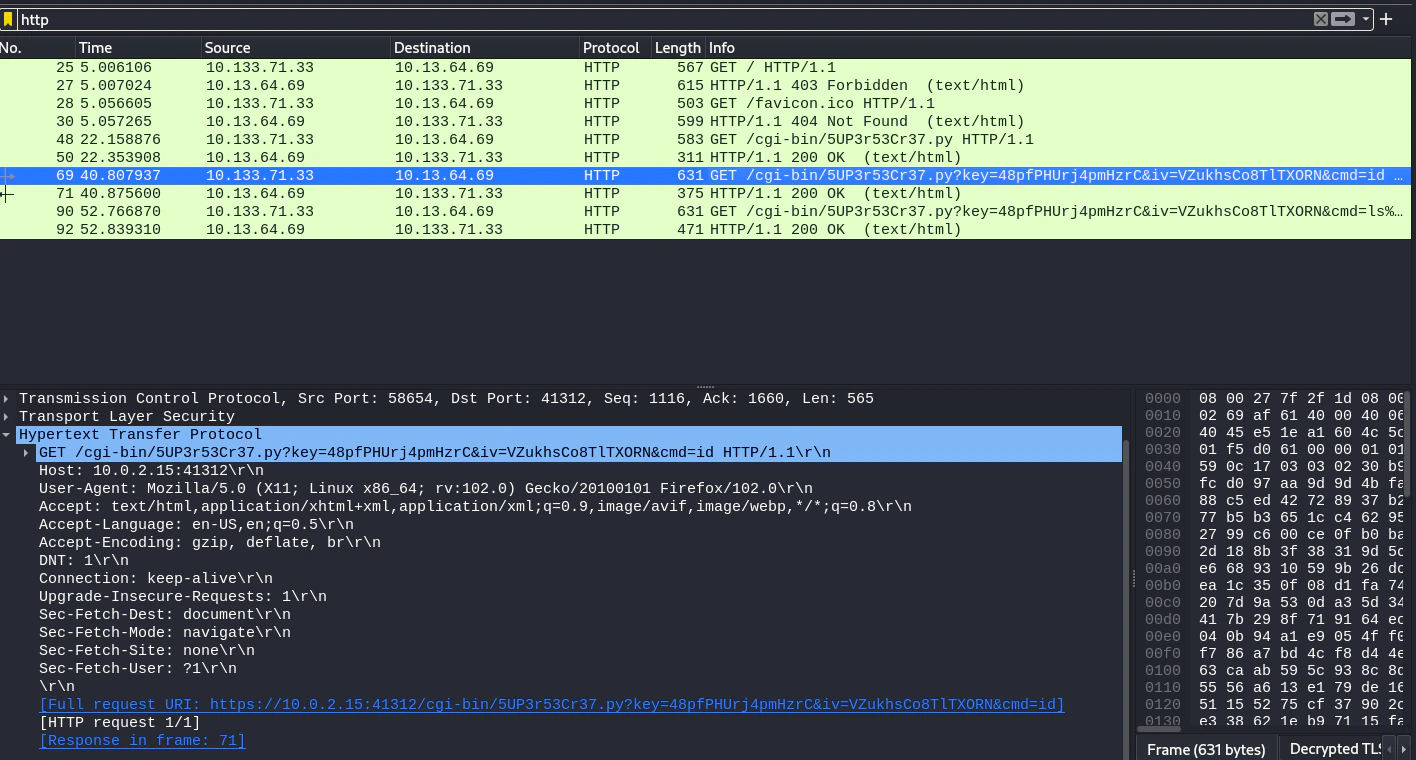Select the [HTTP request 1/1] line

(x=120, y=723)
